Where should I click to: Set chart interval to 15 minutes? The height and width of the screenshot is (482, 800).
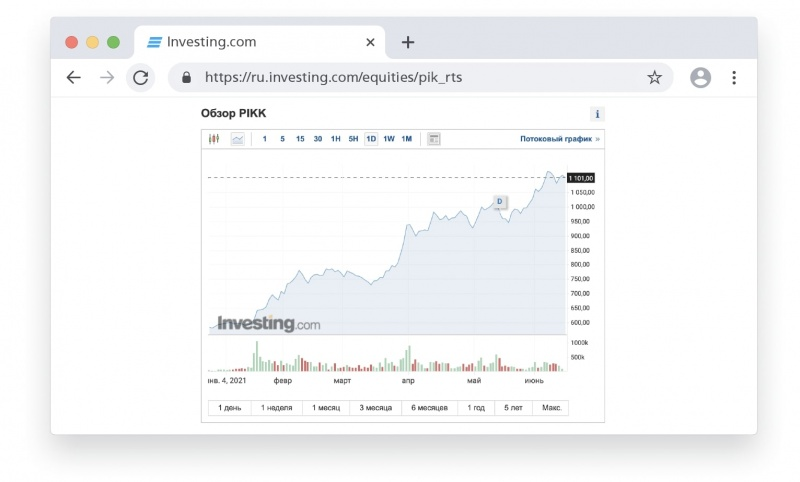pyautogui.click(x=300, y=139)
